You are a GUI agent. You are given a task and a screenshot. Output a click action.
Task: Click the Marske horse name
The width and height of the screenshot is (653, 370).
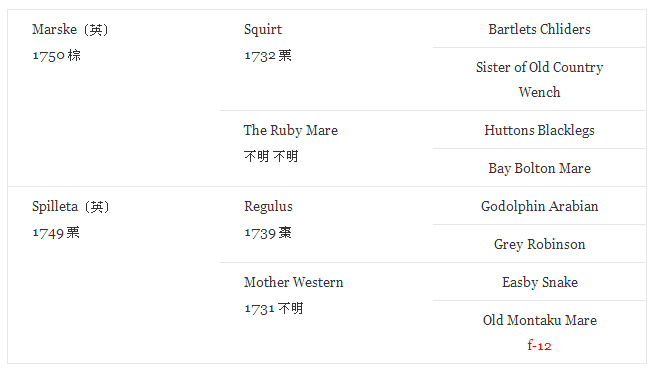[x=55, y=30]
